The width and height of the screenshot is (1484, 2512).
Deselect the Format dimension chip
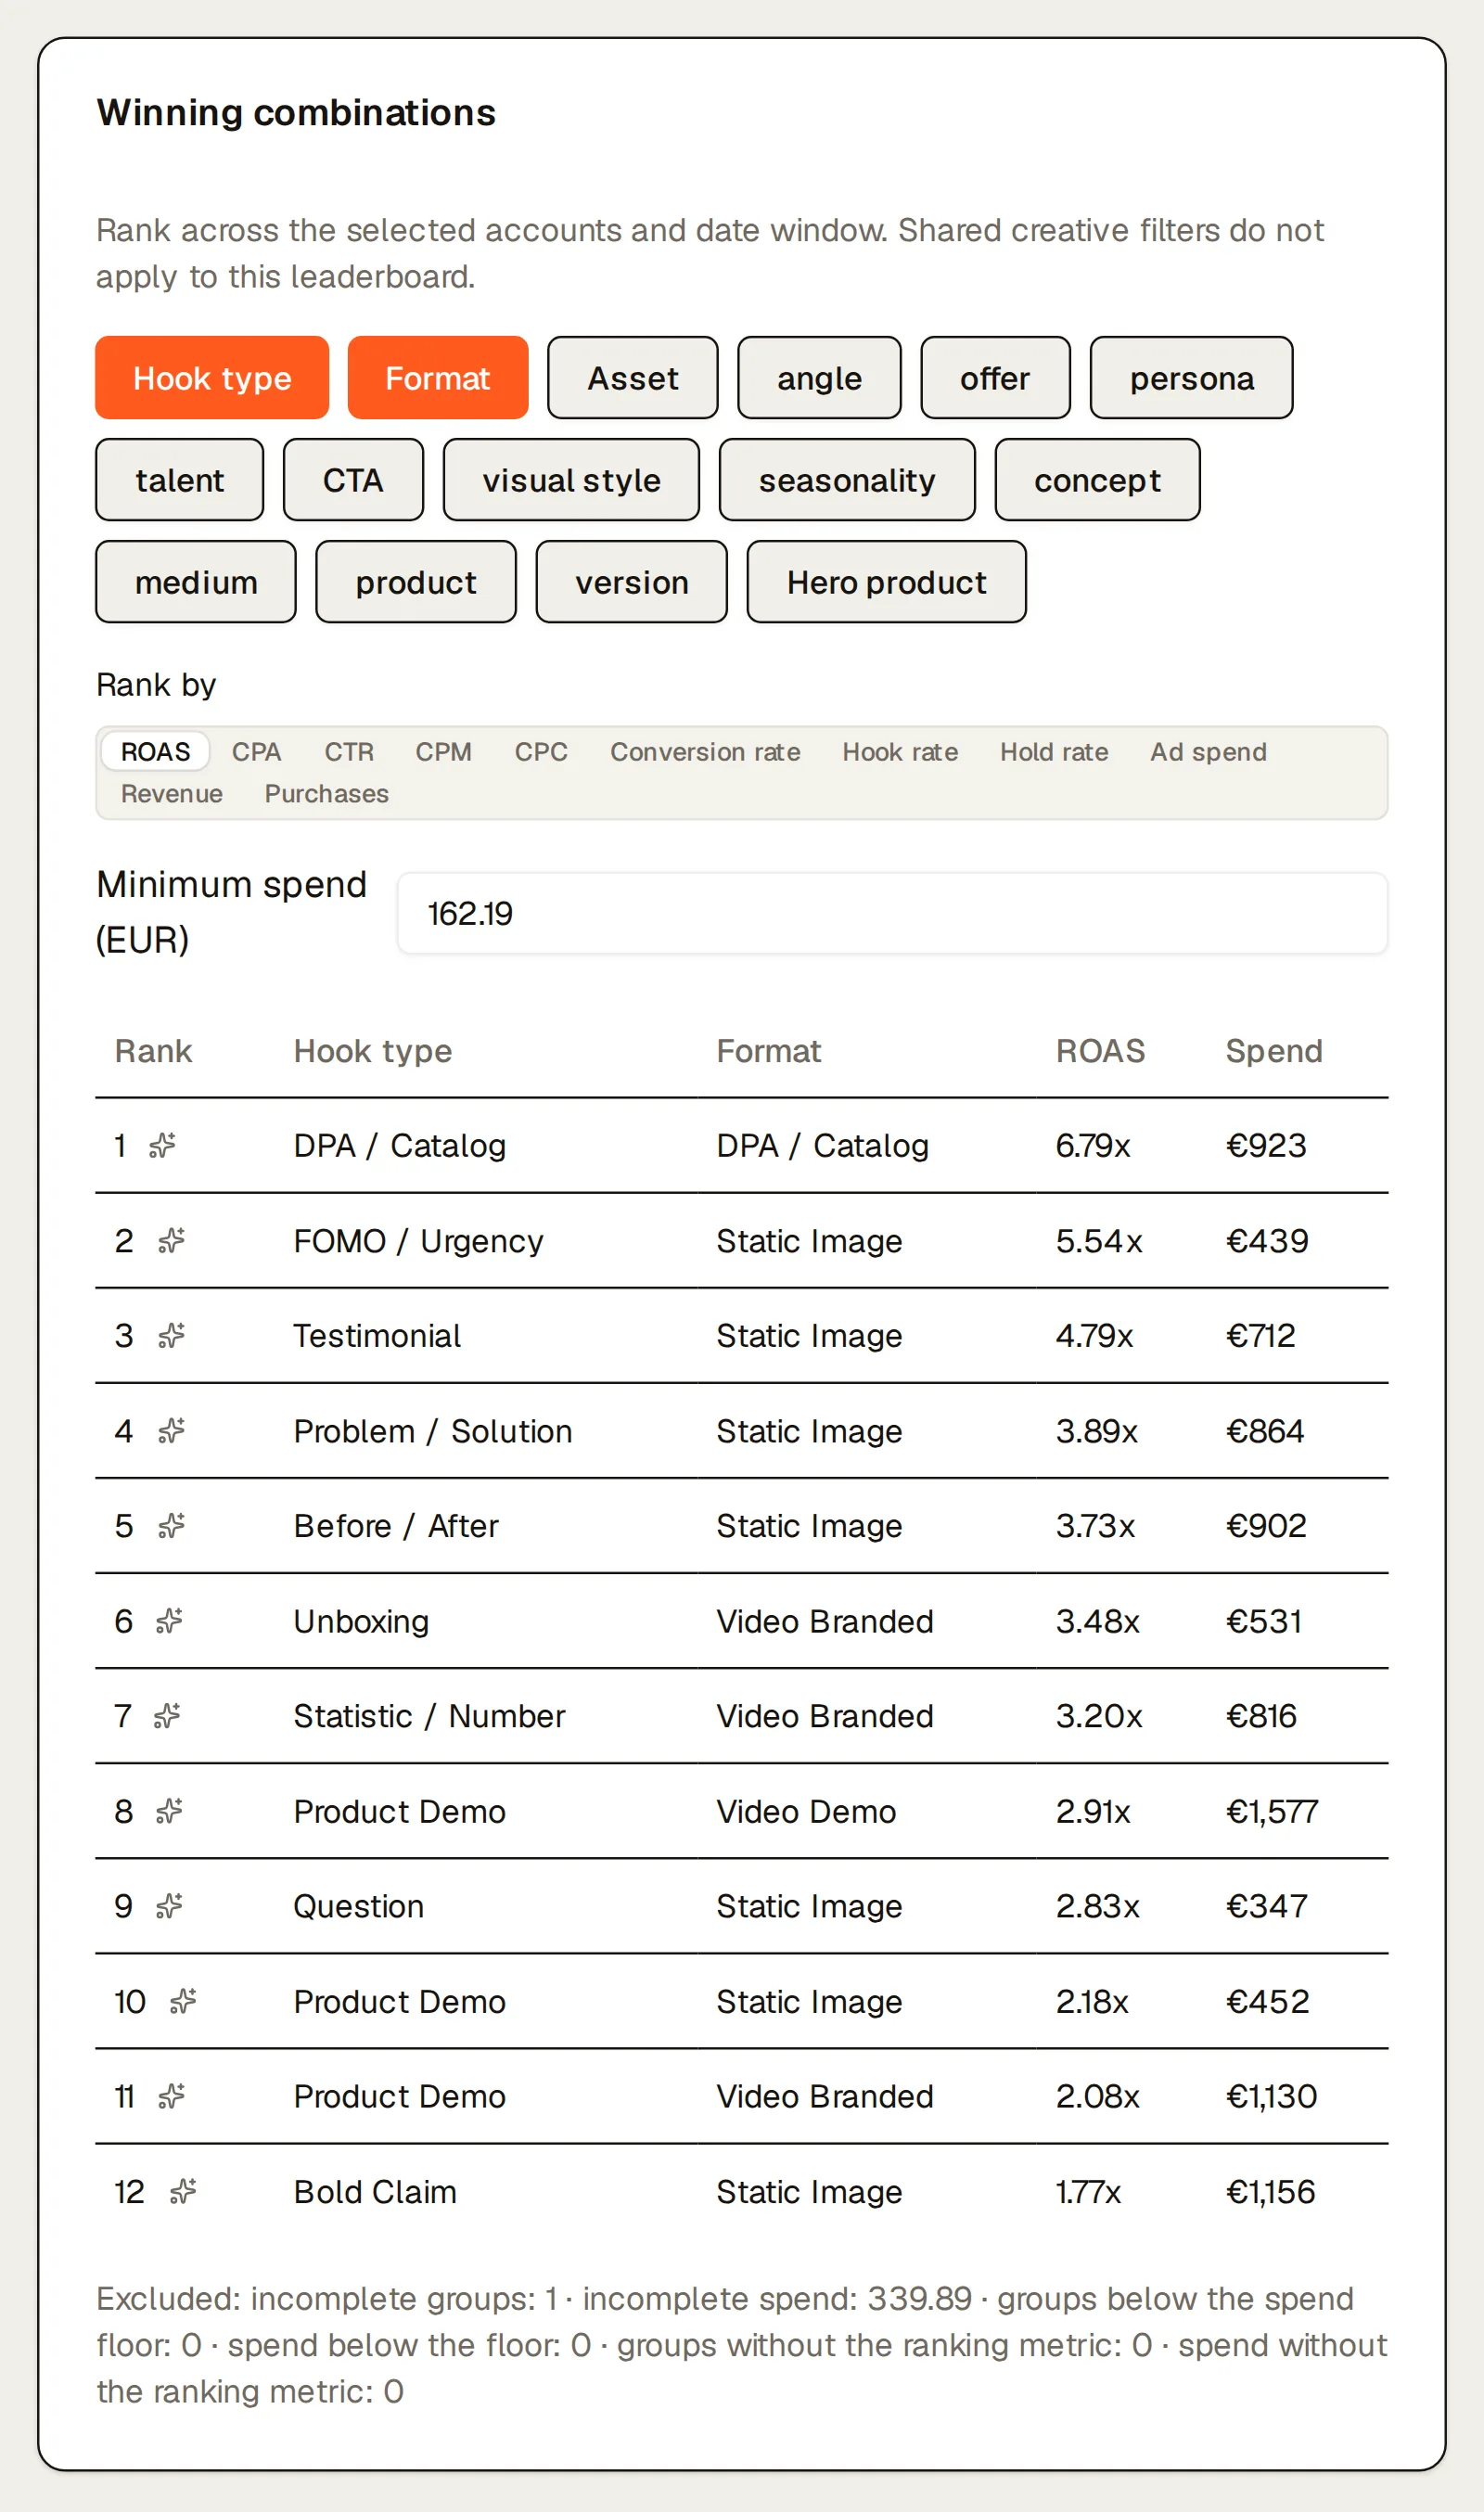coord(438,378)
